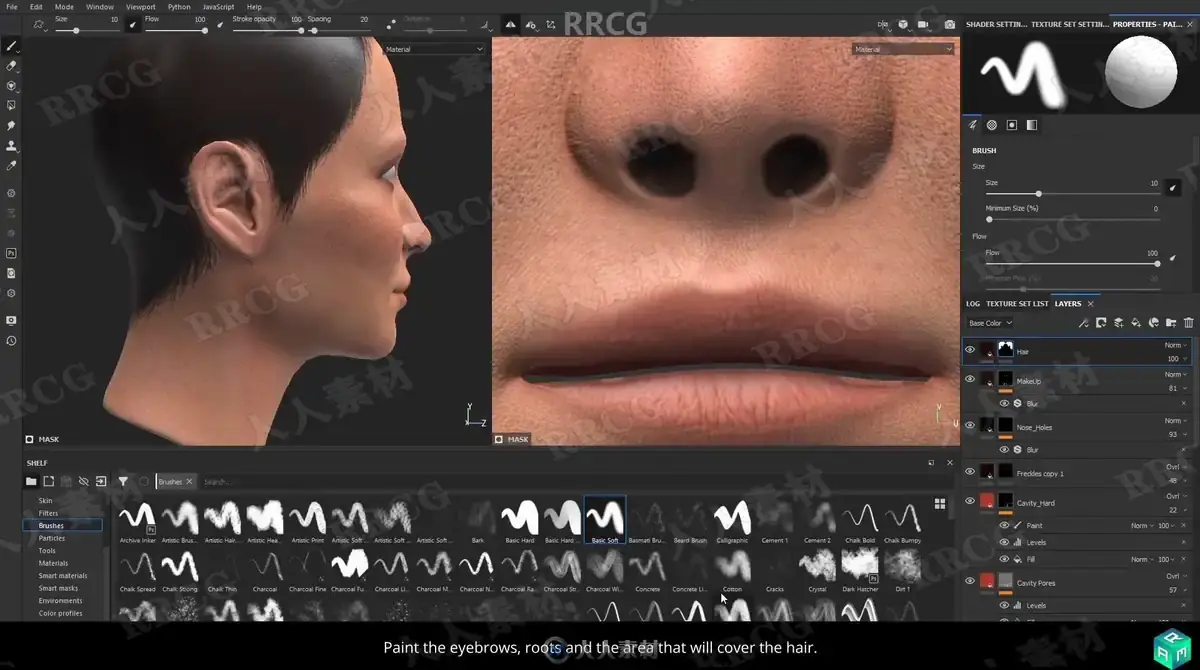Delete layer with the trash icon
Image resolution: width=1200 pixels, height=670 pixels.
1188,323
